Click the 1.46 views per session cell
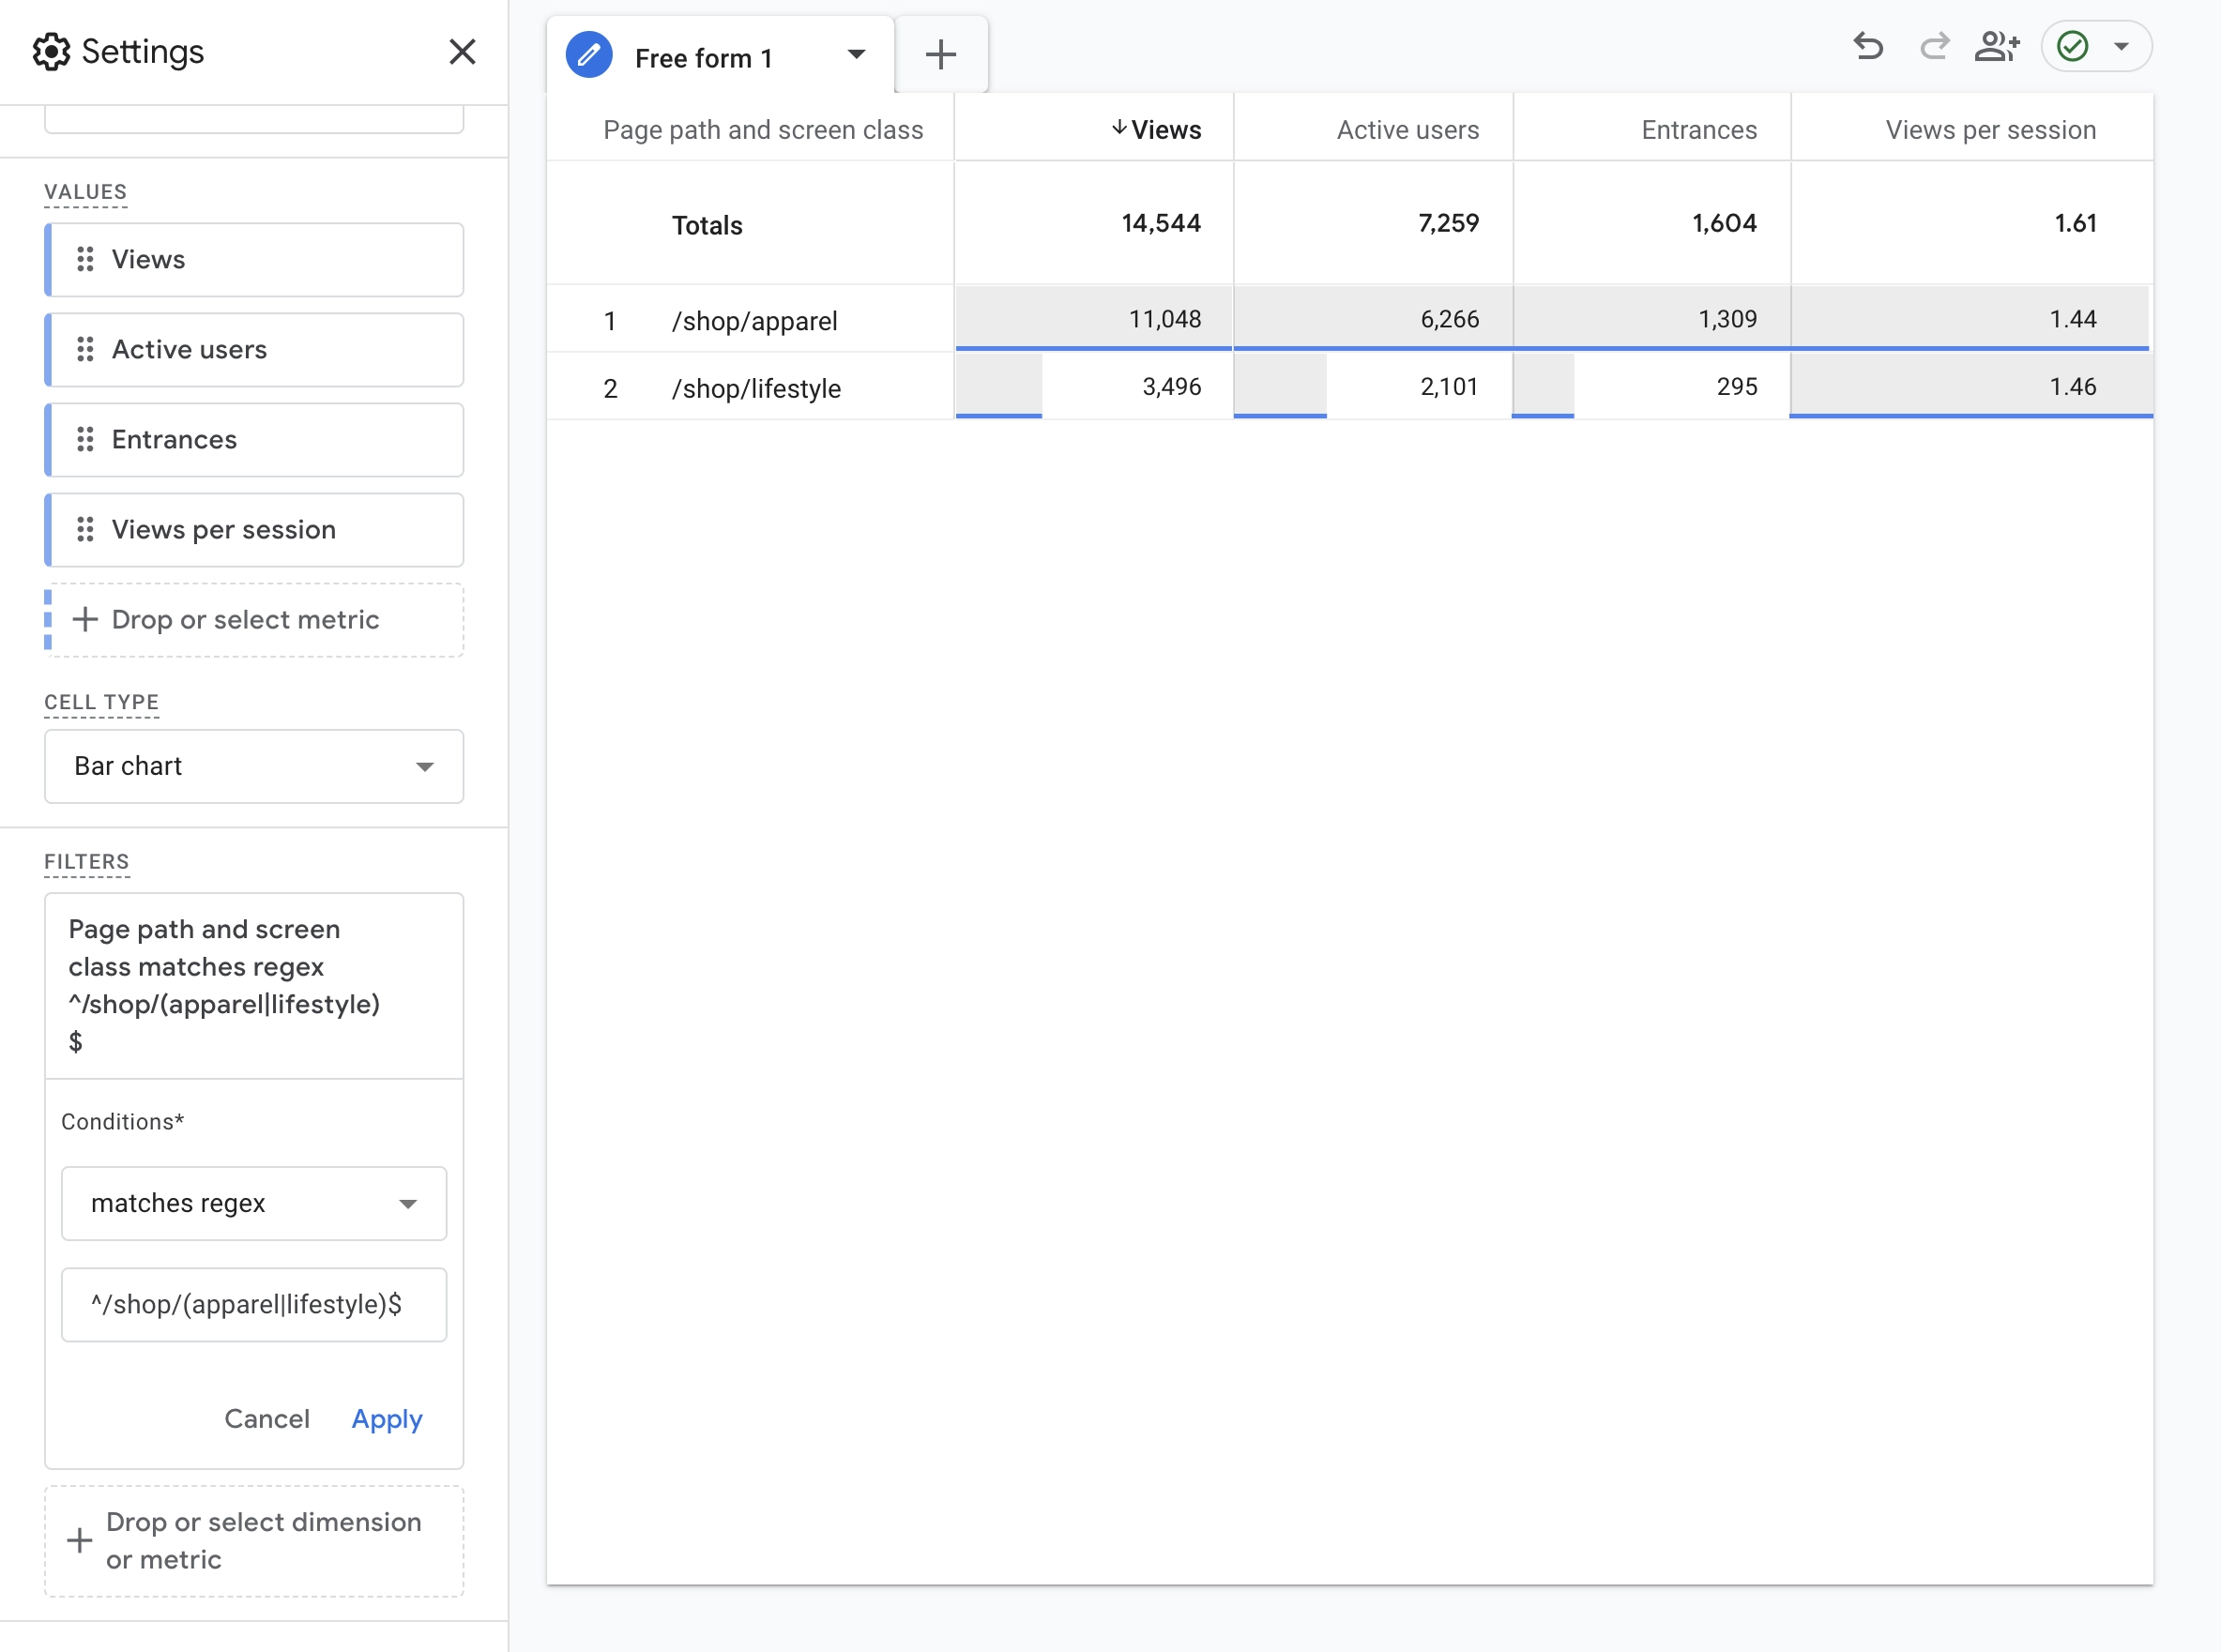Image resolution: width=2221 pixels, height=1652 pixels. [1970, 386]
